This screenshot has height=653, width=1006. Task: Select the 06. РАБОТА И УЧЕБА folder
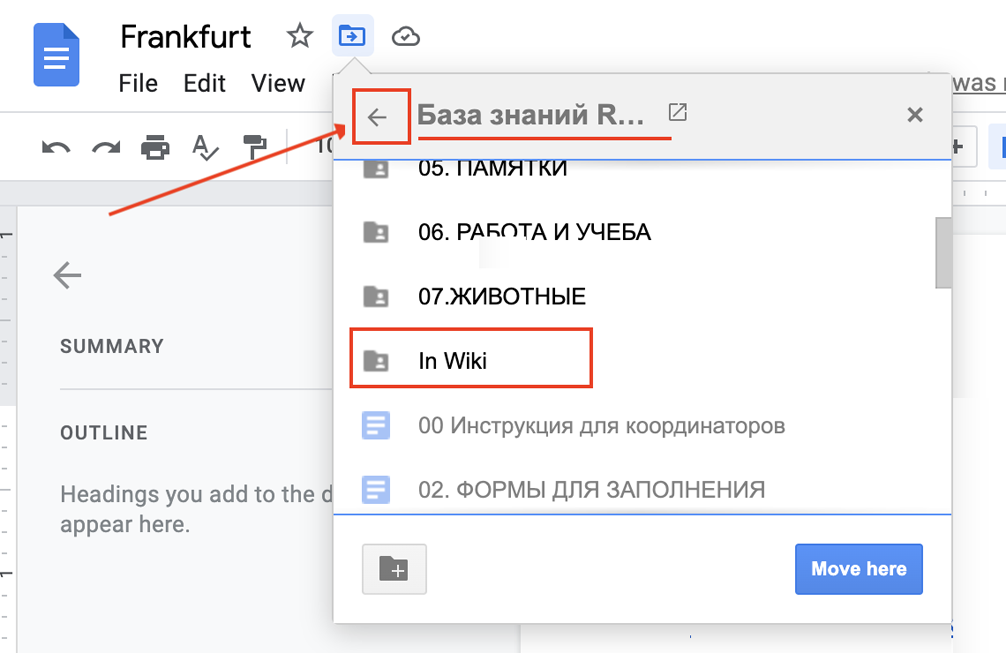click(534, 232)
